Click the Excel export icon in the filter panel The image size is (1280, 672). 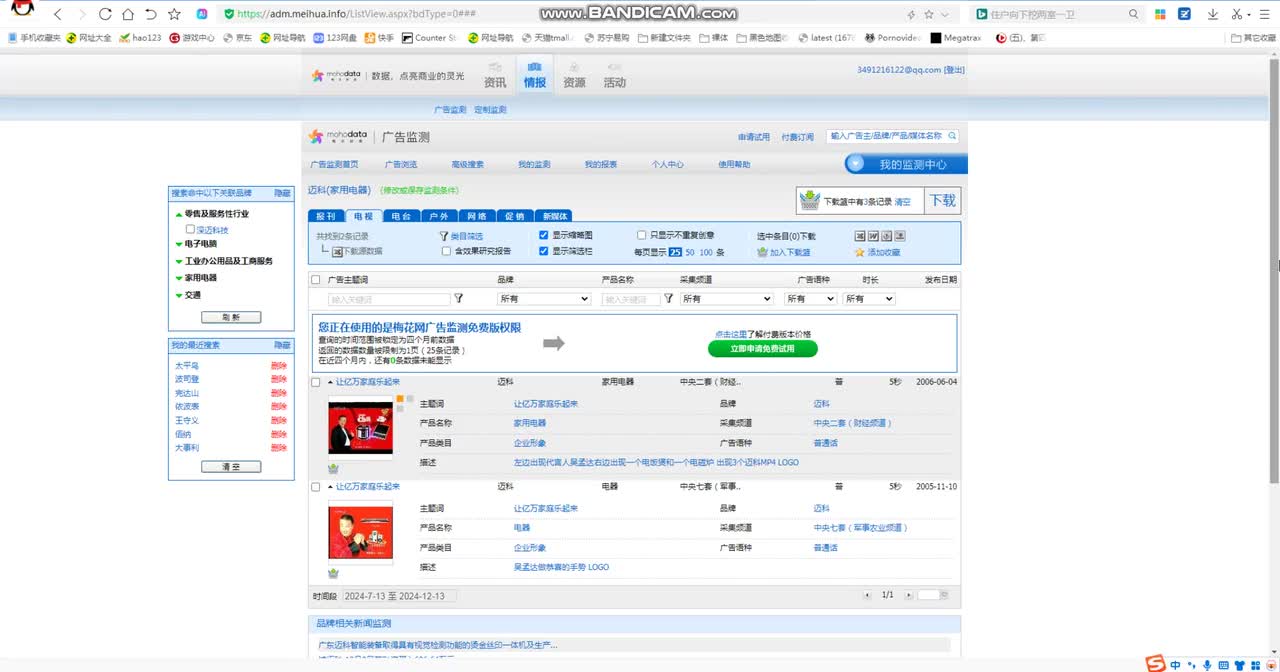860,236
